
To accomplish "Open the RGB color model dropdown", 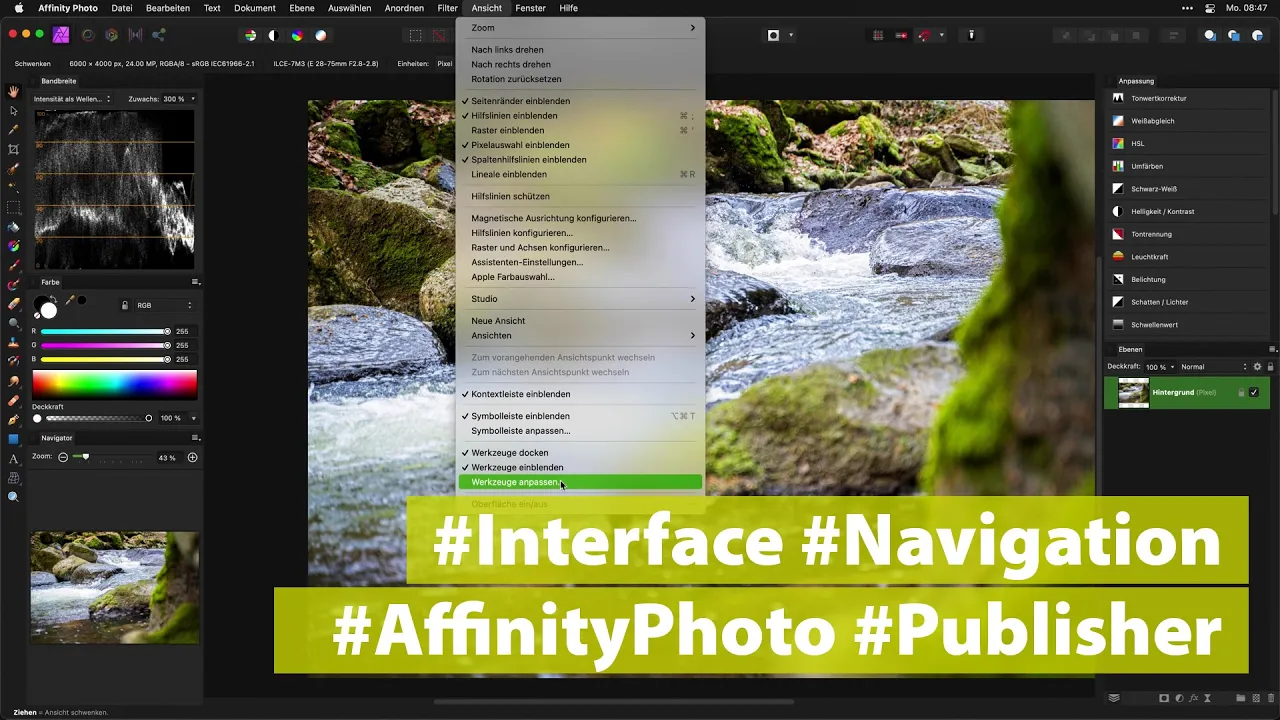I will 164,305.
